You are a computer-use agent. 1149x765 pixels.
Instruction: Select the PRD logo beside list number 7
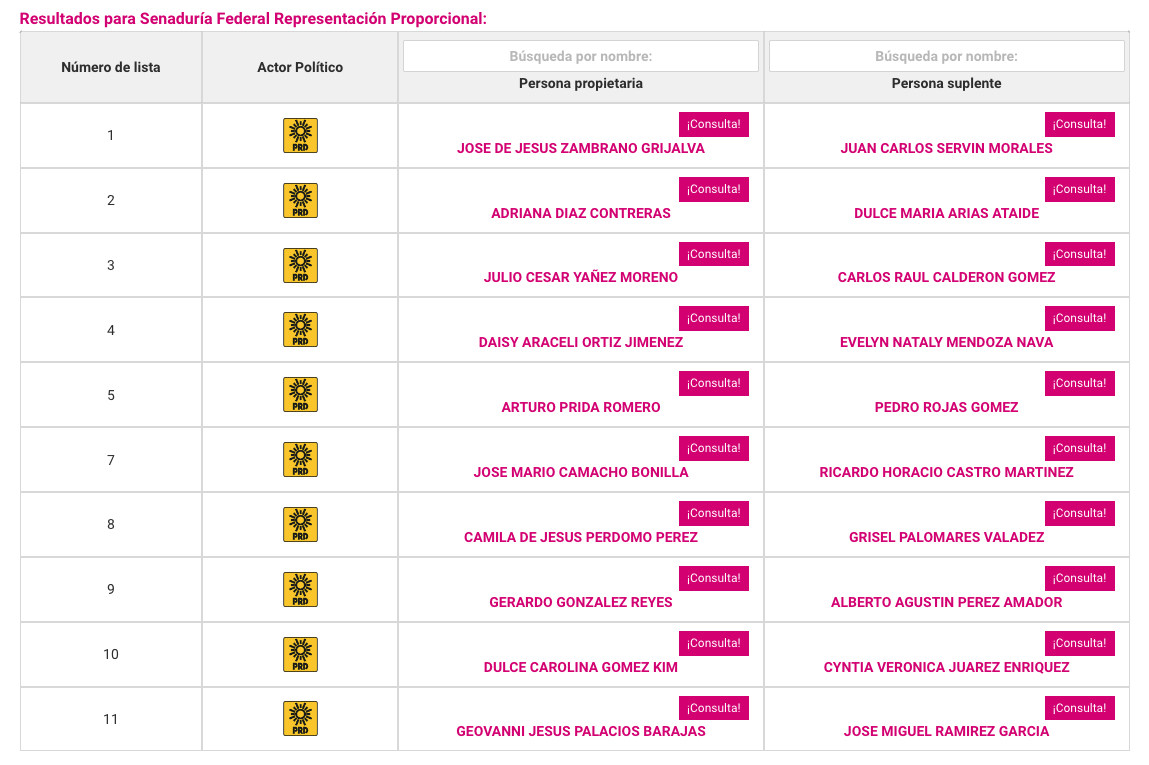coord(300,459)
